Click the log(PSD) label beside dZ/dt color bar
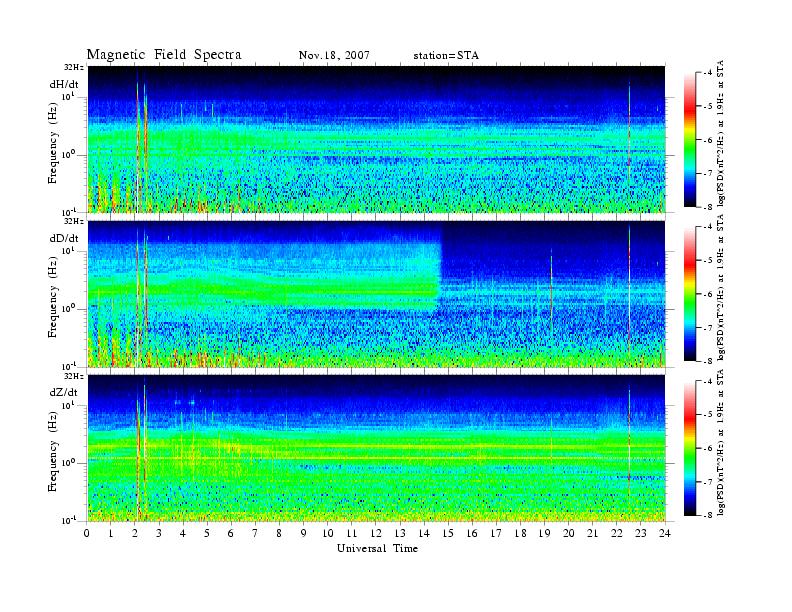The height and width of the screenshot is (612, 792). click(x=721, y=442)
